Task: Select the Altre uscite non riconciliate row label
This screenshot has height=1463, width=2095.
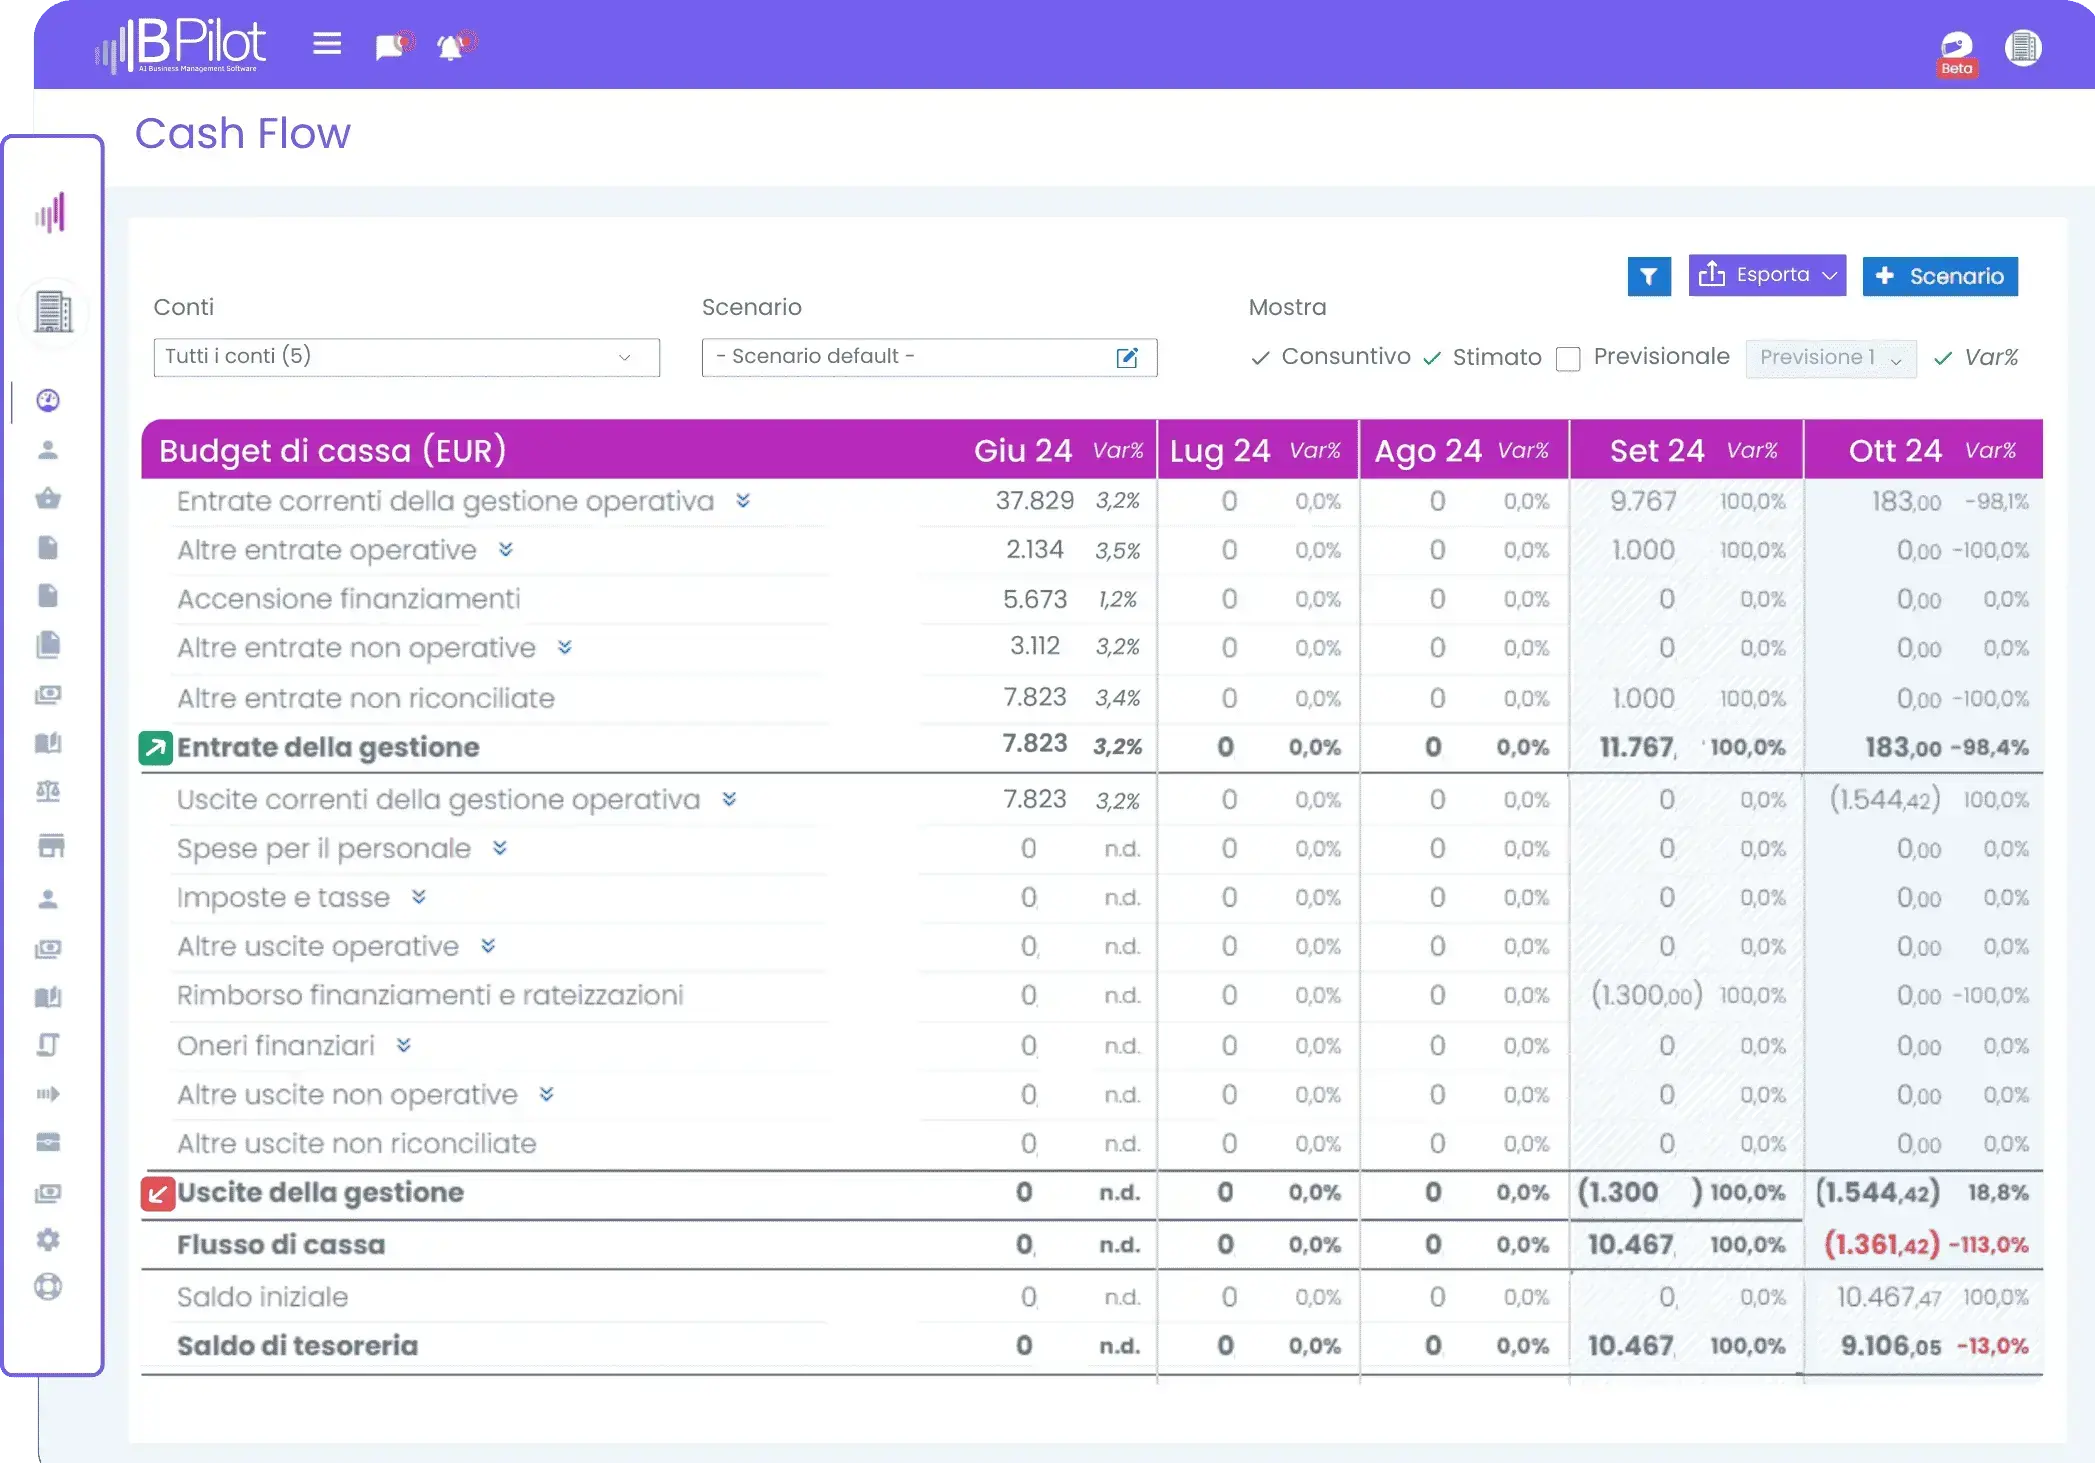Action: (x=357, y=1143)
